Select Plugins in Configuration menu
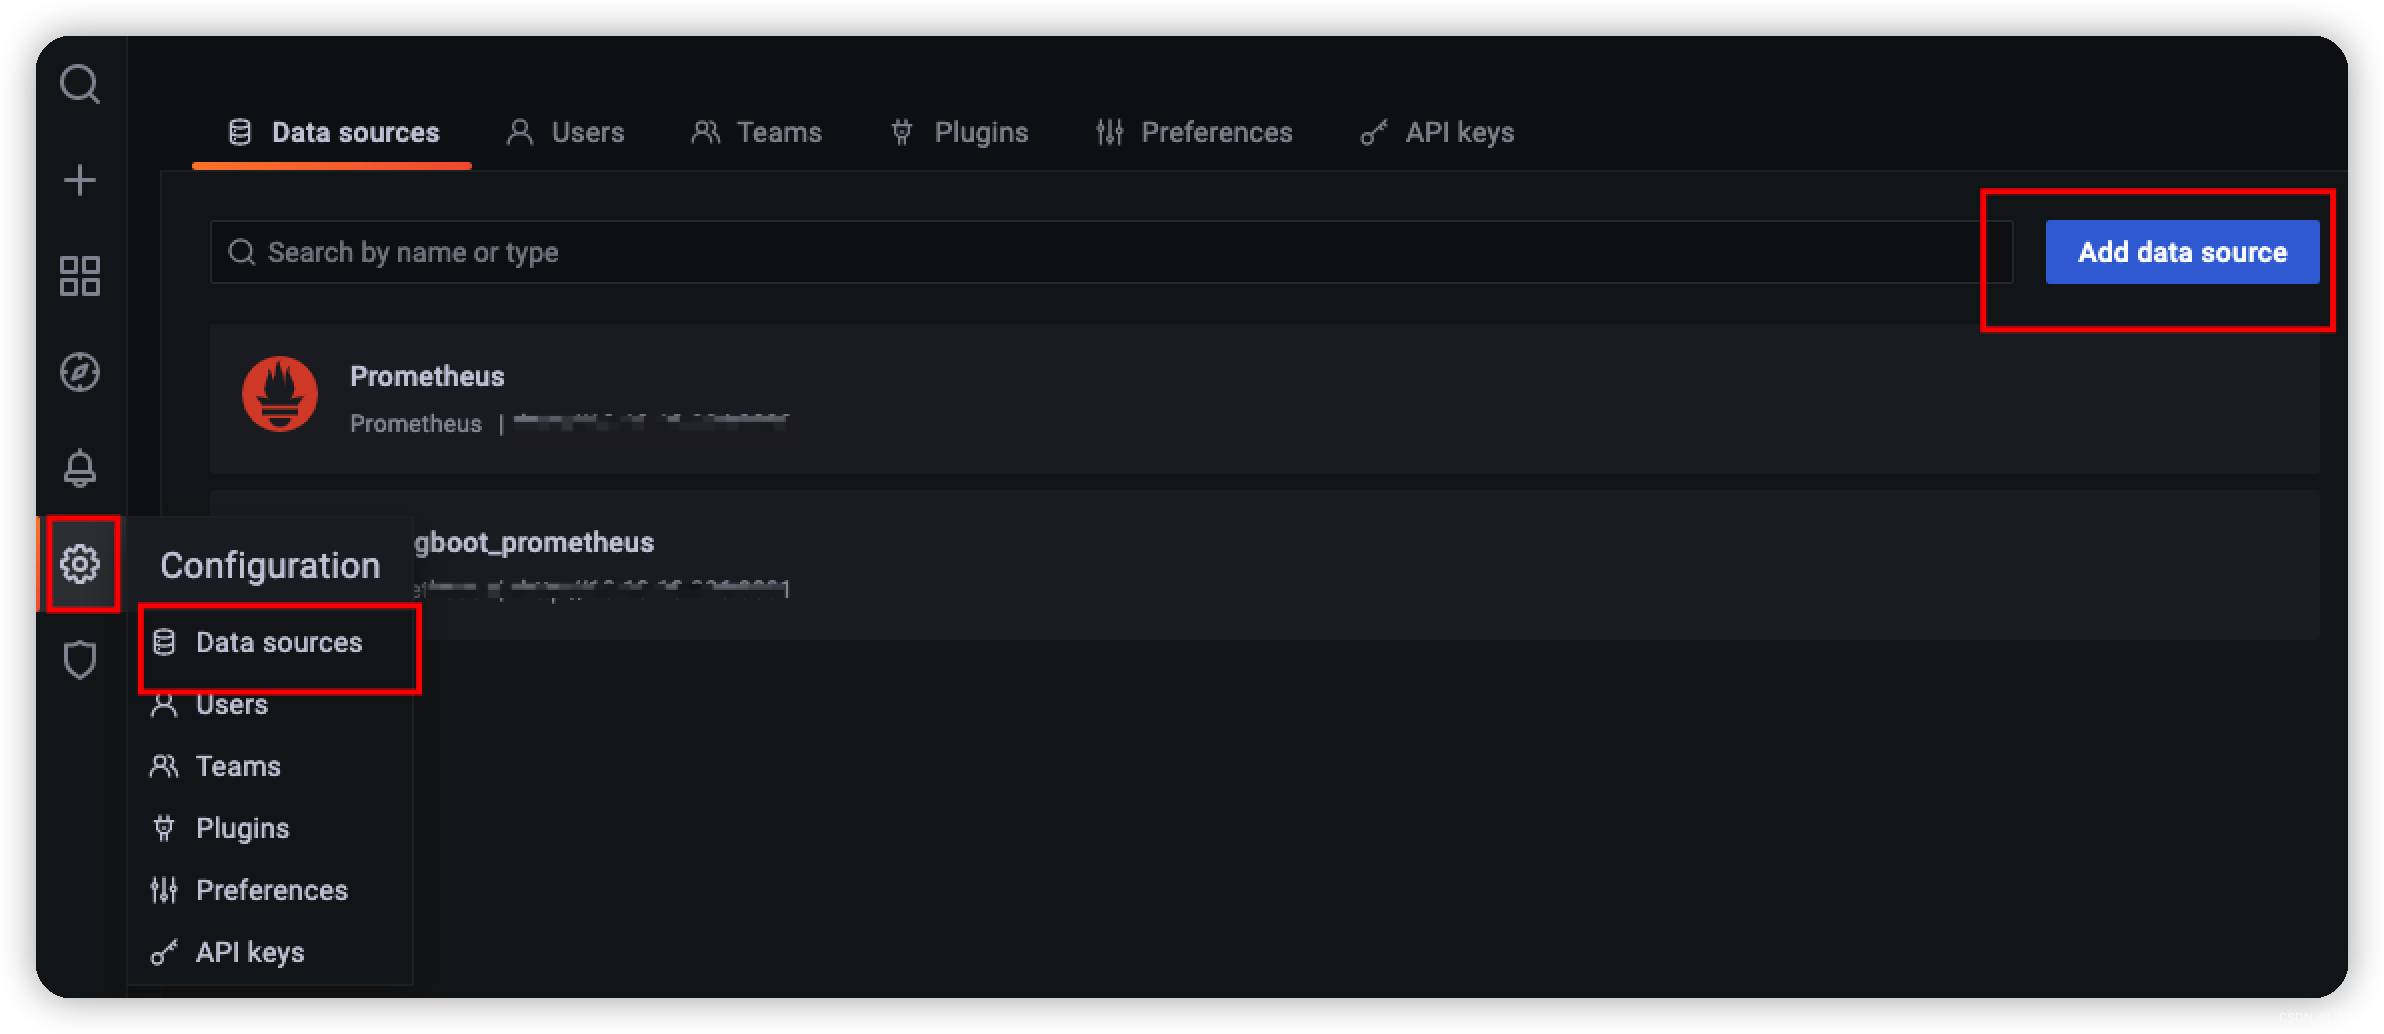The height and width of the screenshot is (1034, 2384). [x=271, y=828]
